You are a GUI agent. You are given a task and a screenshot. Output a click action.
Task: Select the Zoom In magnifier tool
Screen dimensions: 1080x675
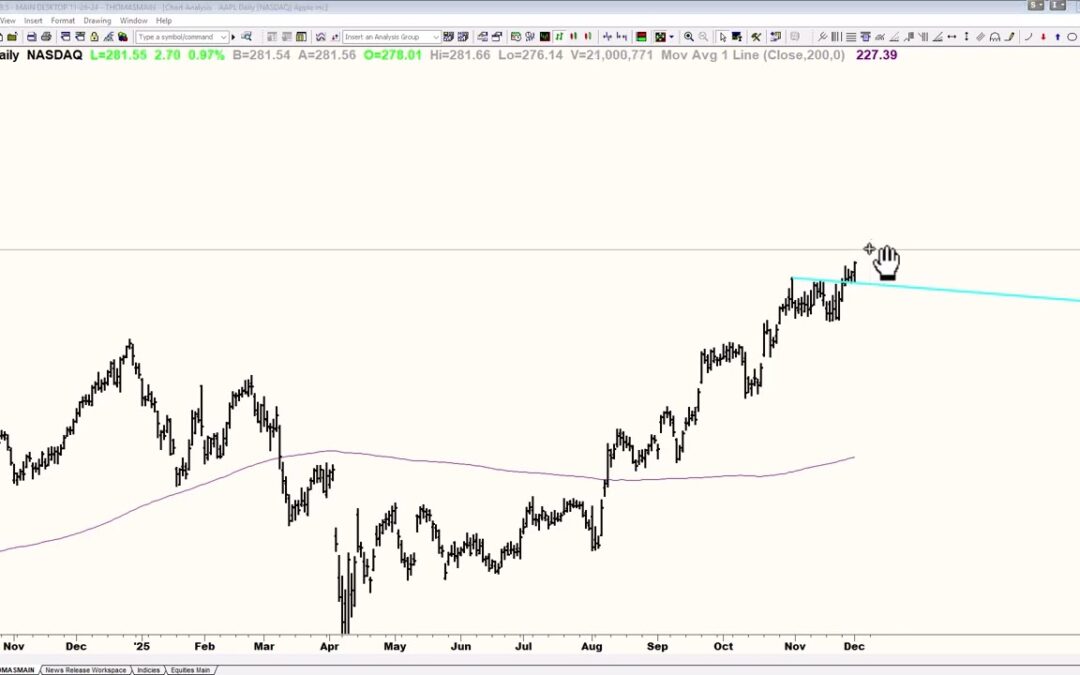click(688, 36)
